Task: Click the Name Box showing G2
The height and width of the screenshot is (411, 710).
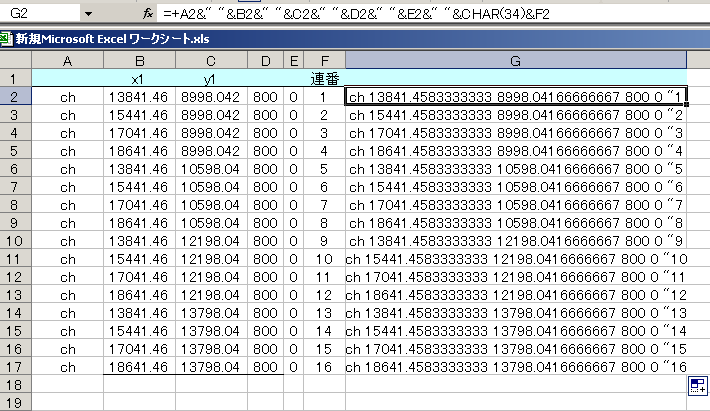Action: (x=40, y=14)
